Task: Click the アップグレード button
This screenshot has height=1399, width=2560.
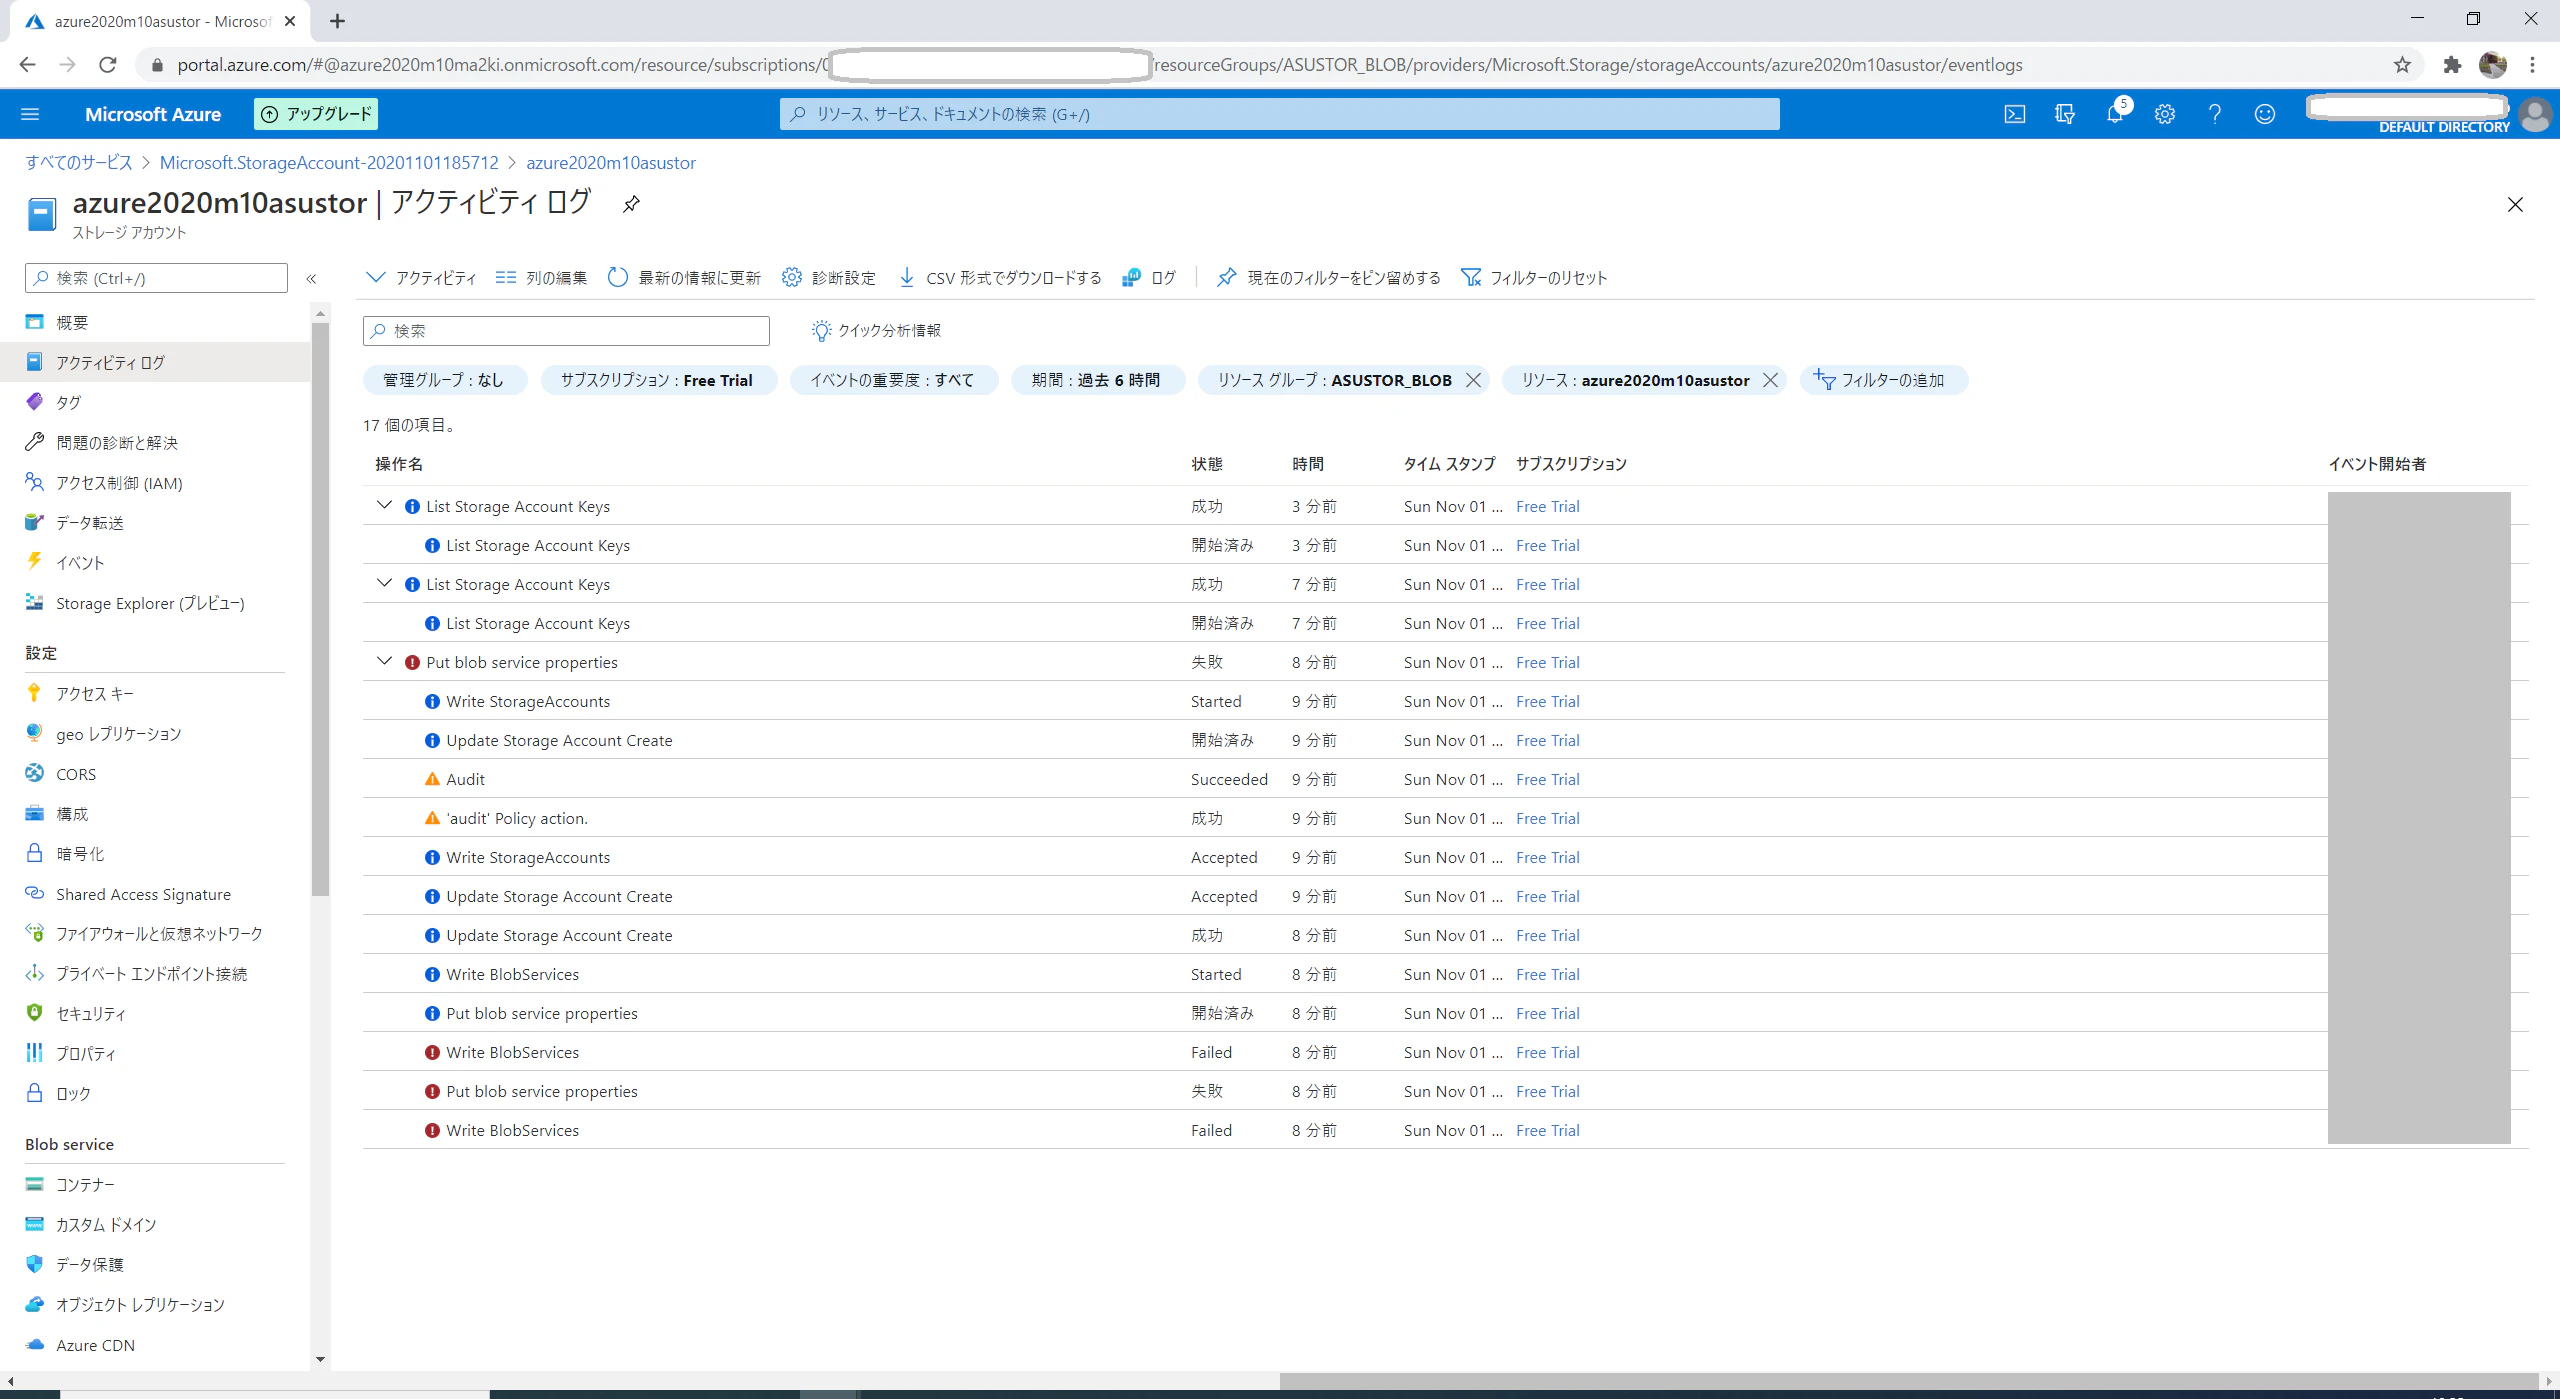Action: click(316, 114)
